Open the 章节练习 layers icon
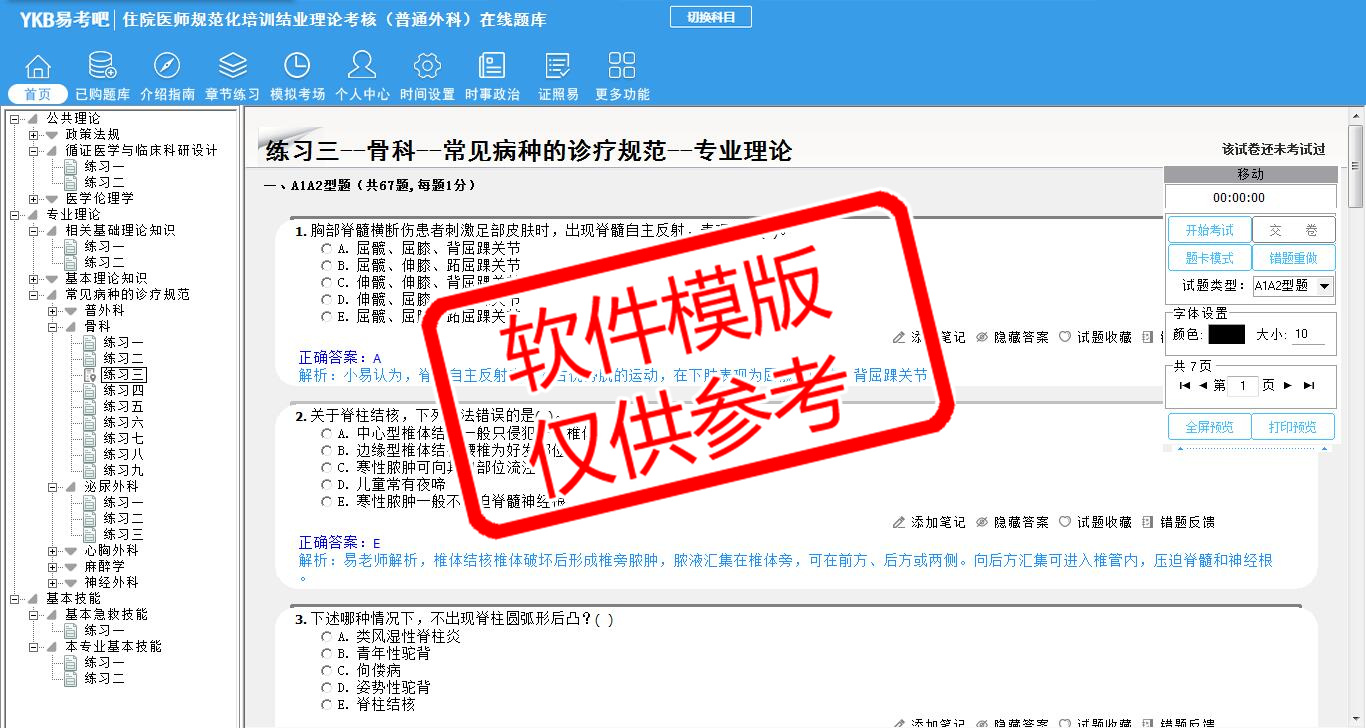This screenshot has height=728, width=1366. [232, 67]
